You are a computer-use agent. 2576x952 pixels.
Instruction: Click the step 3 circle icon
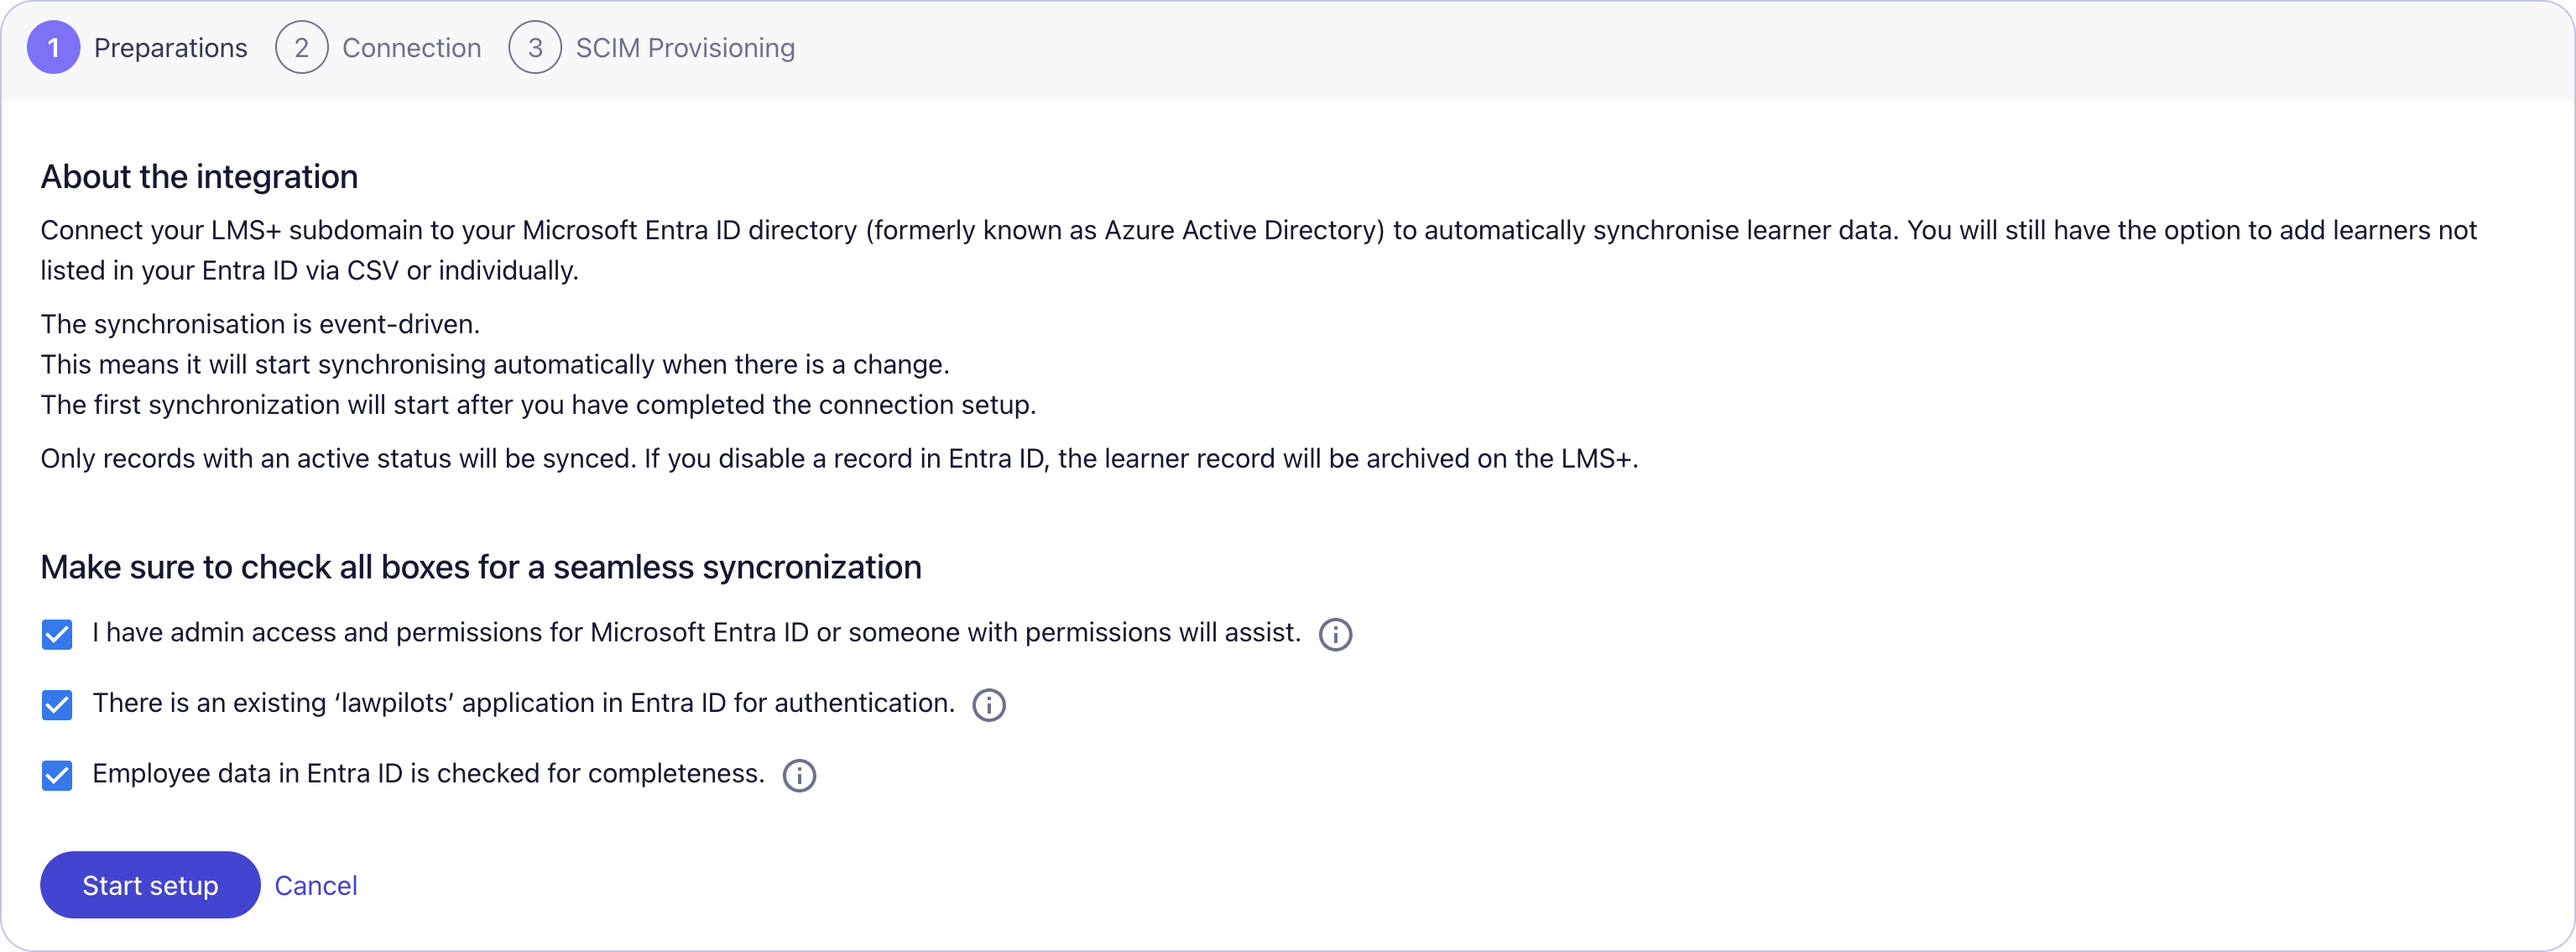click(x=535, y=47)
